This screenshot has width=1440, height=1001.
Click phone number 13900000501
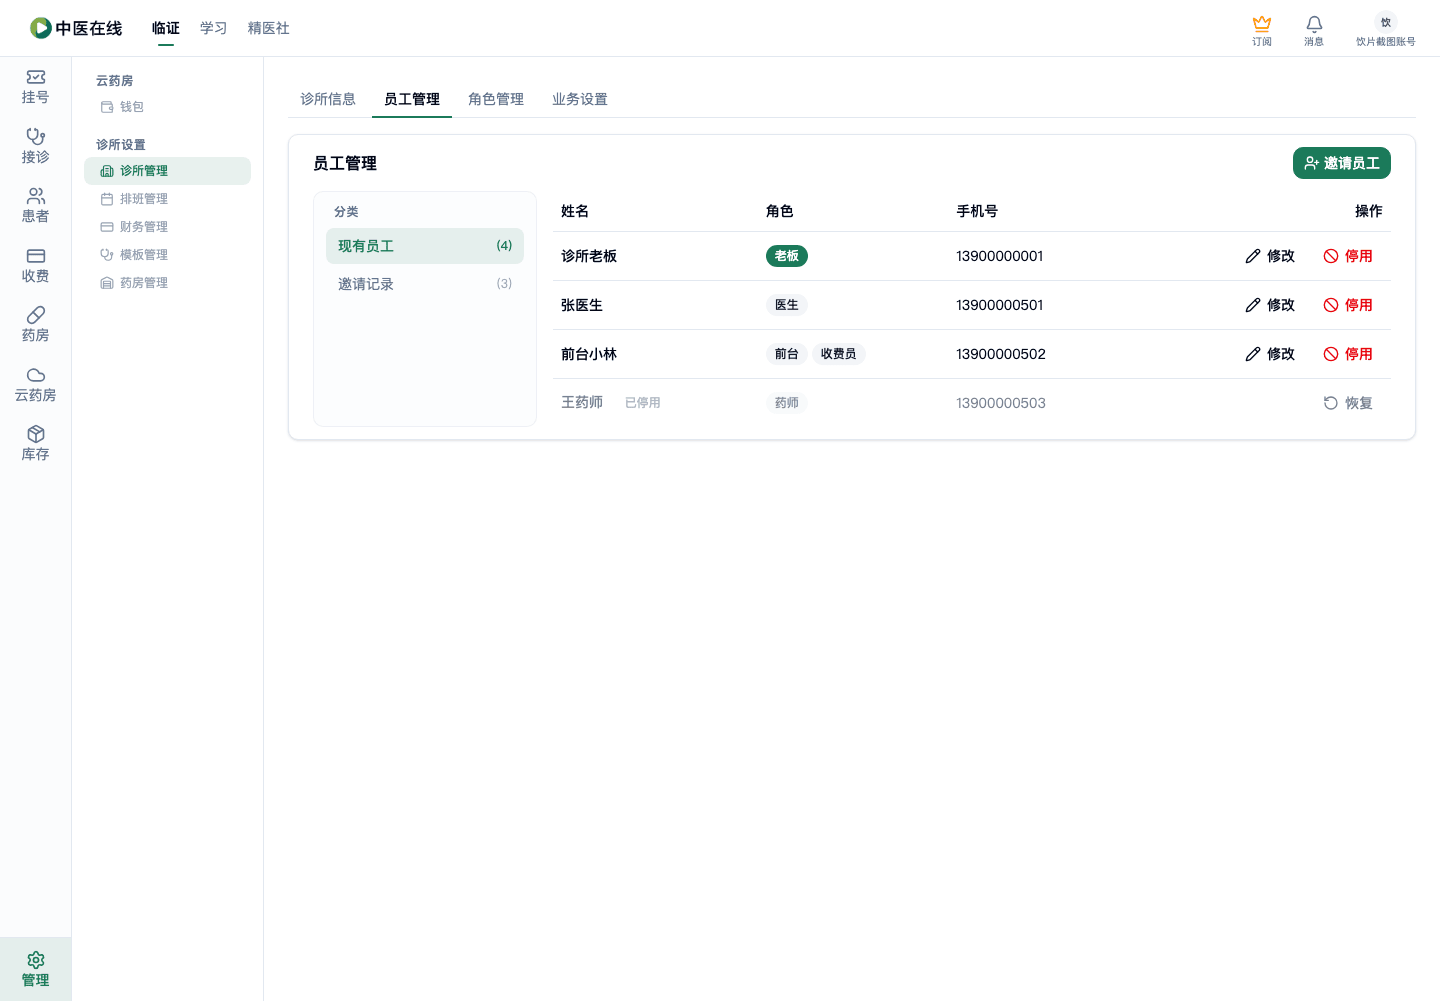1000,305
